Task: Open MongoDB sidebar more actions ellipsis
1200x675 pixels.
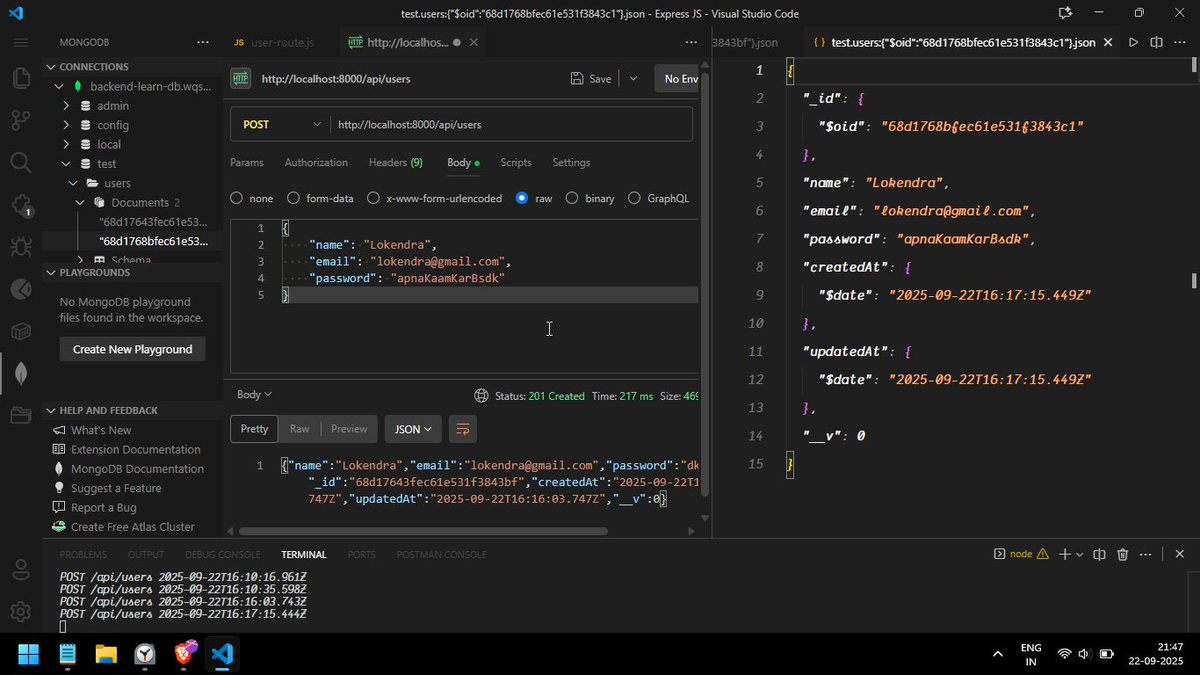Action: point(203,43)
